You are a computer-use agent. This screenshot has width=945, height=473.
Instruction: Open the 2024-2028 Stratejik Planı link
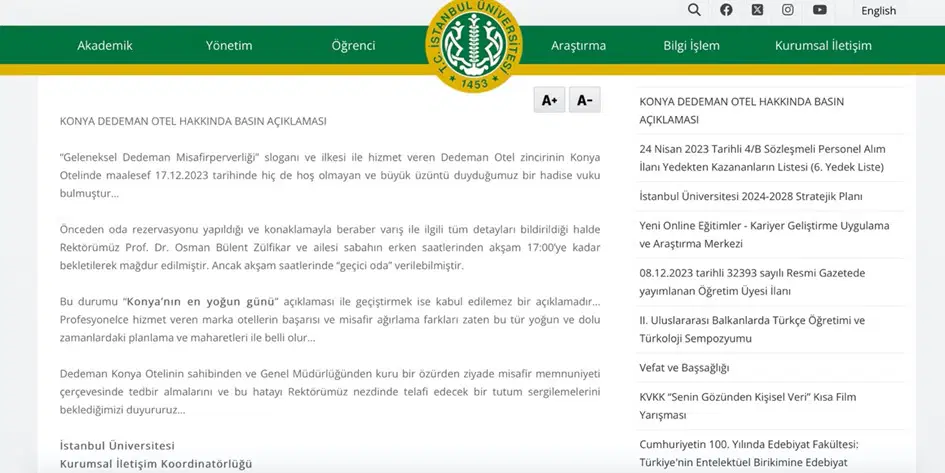750,196
